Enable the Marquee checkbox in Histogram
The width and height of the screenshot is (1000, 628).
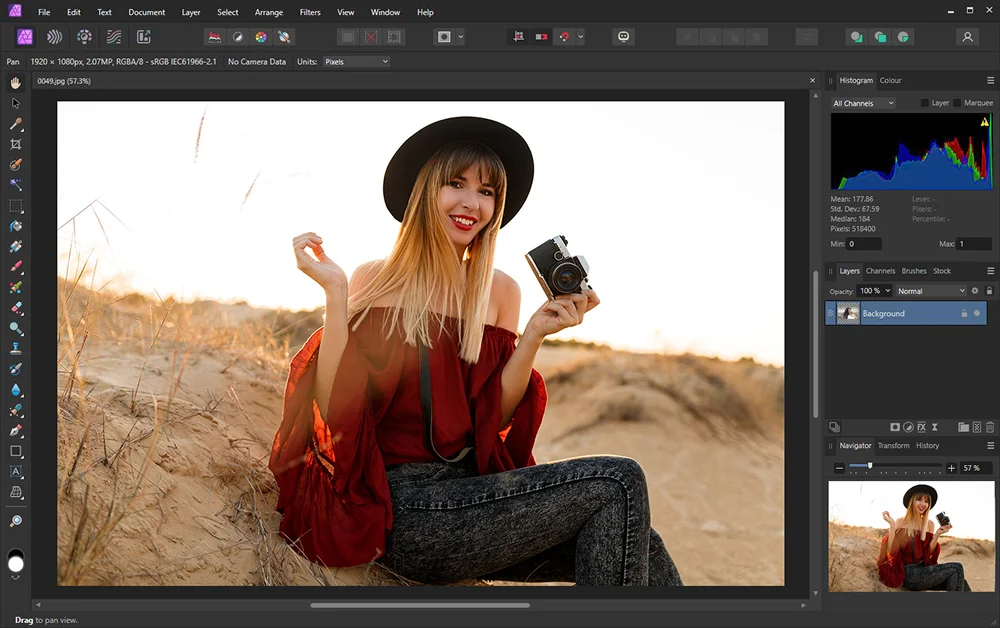[x=957, y=103]
